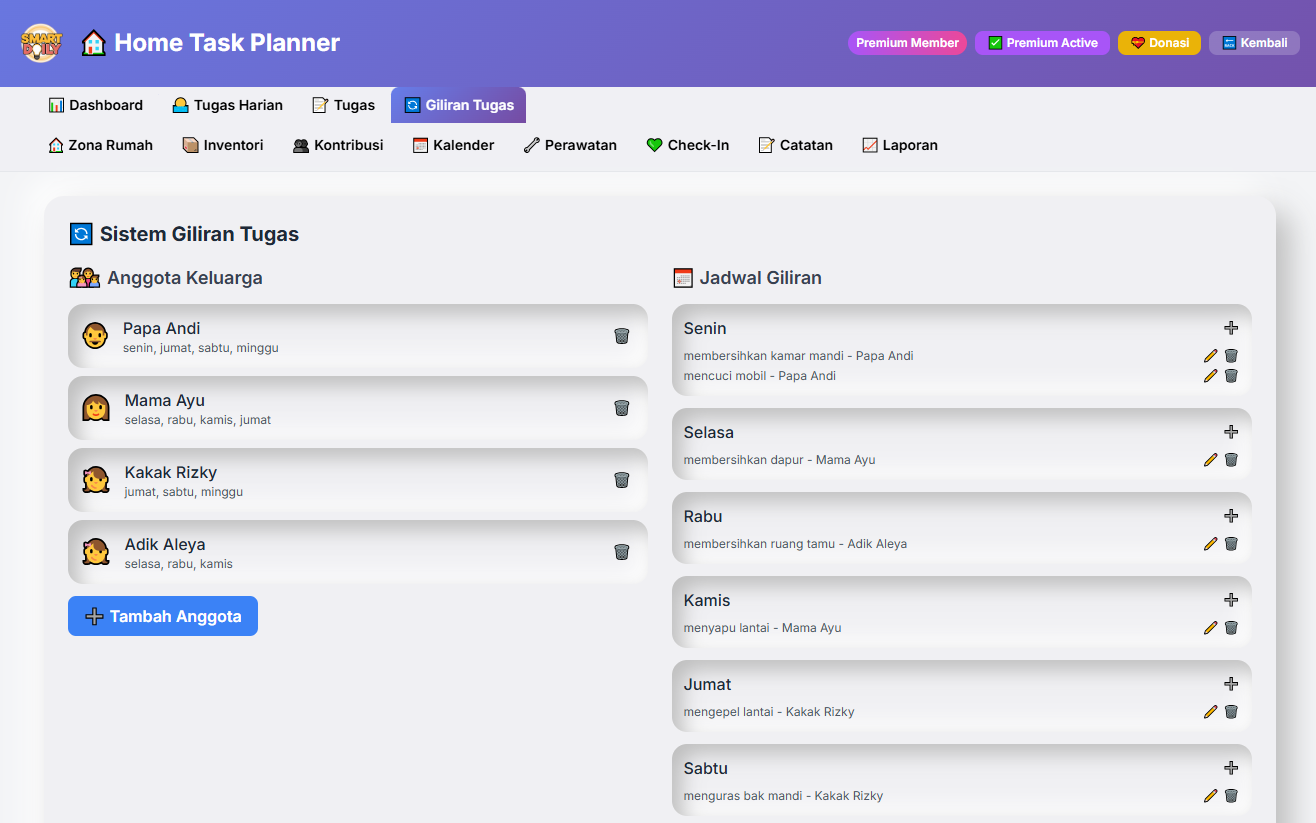Delete Papa Andi from family members
This screenshot has width=1316, height=823.
pyautogui.click(x=621, y=336)
